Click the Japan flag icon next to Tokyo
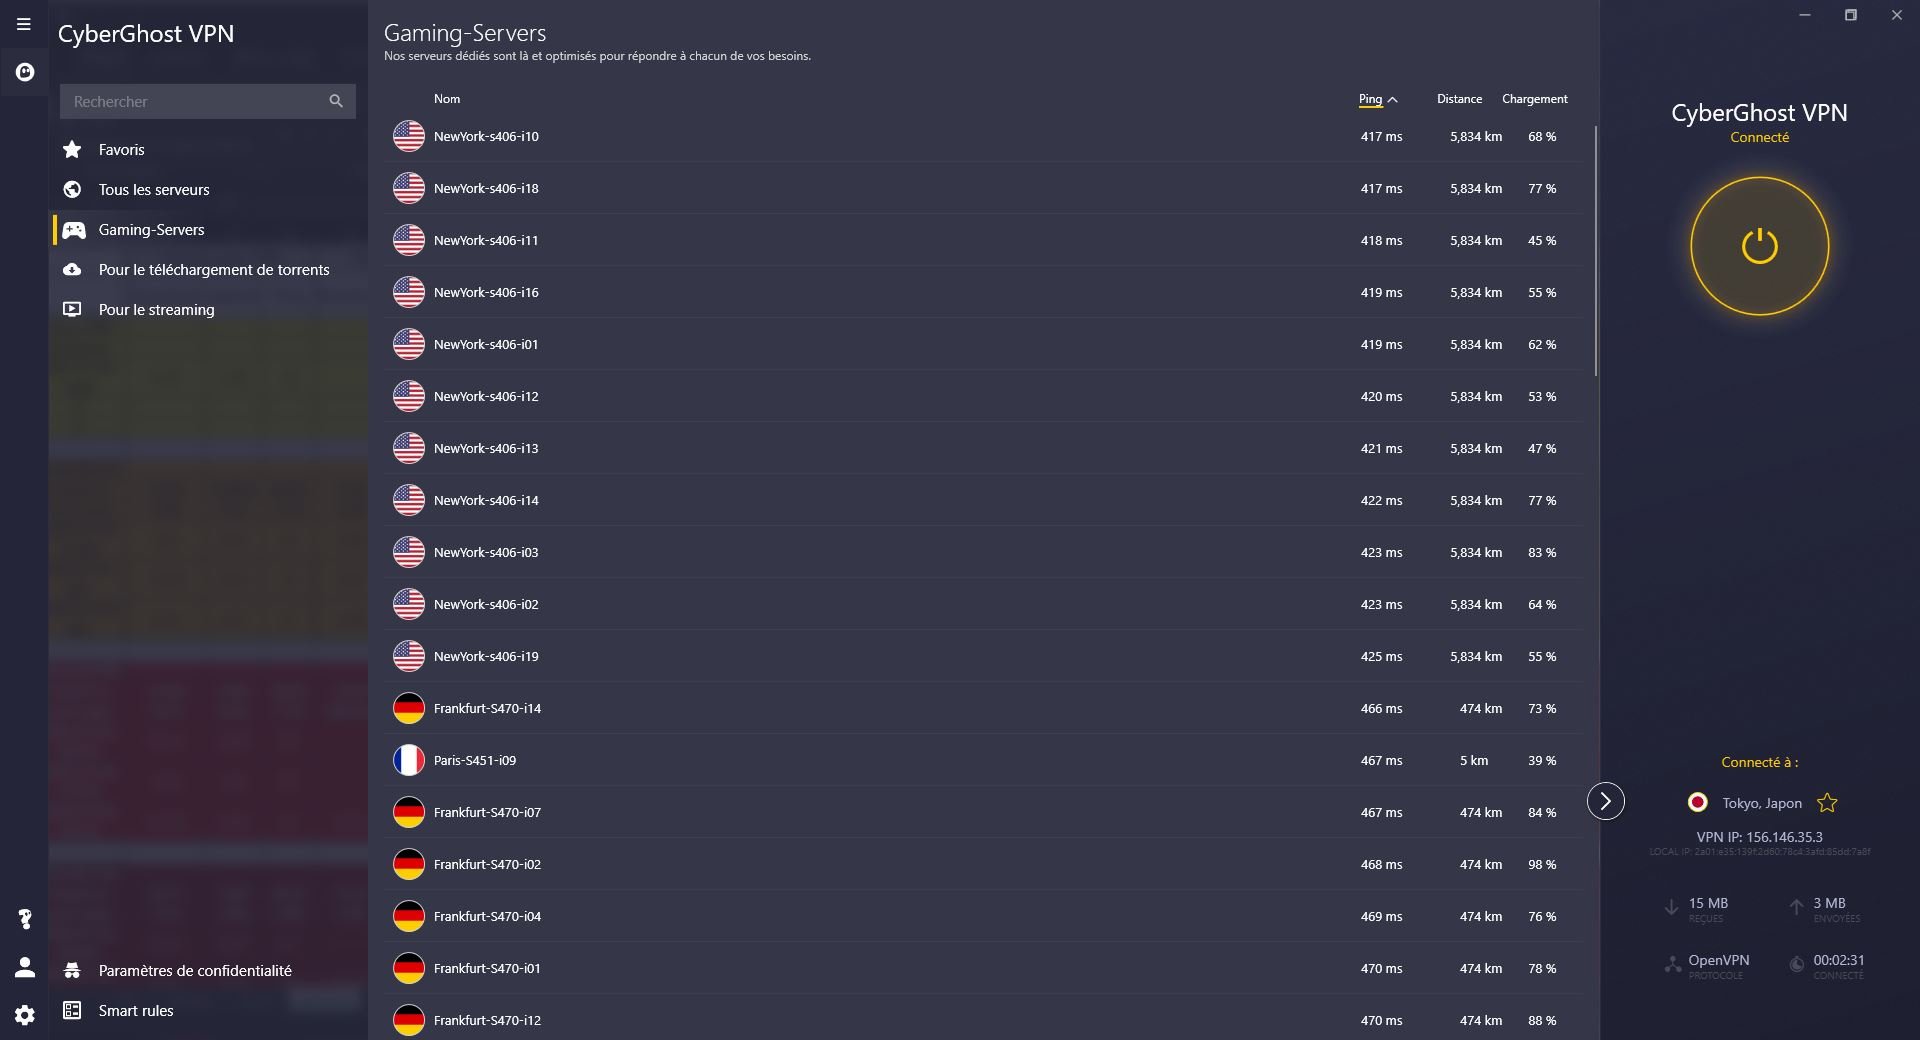1920x1040 pixels. tap(1697, 802)
